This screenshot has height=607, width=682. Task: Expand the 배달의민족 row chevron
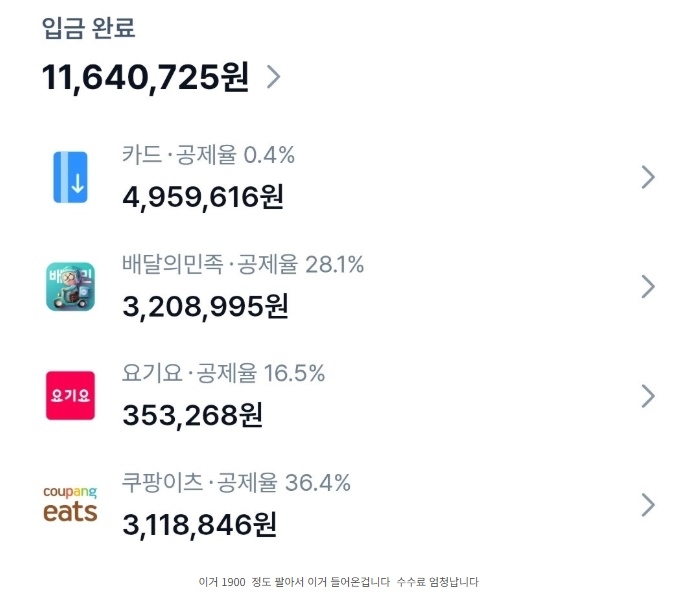[x=648, y=287]
